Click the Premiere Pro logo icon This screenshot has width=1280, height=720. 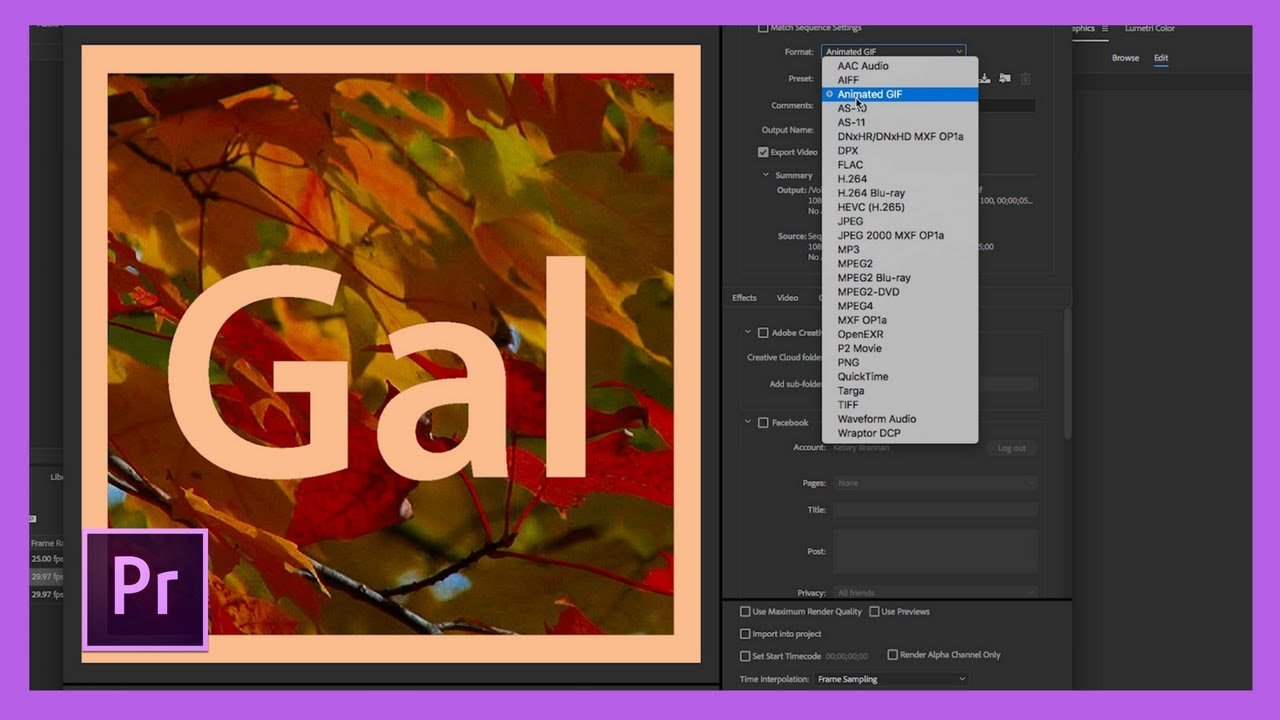[144, 588]
